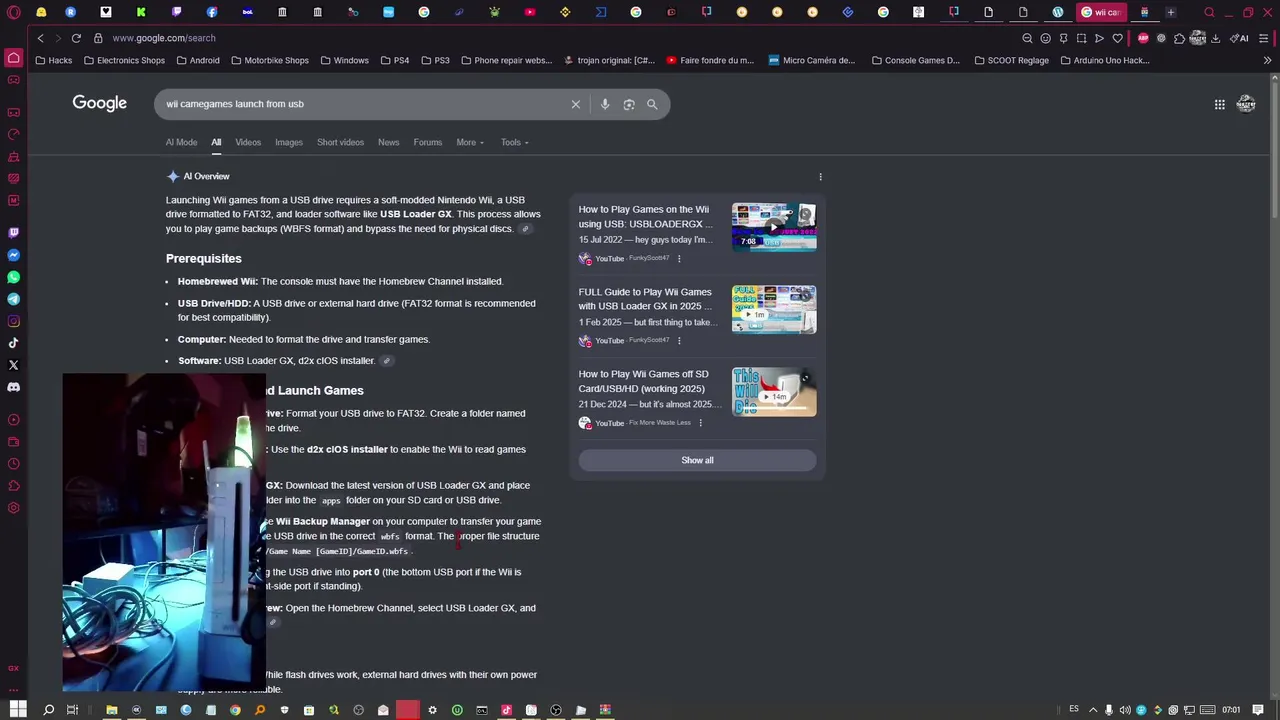Open the ES language indicator in tray
1280x720 pixels.
[1074, 709]
